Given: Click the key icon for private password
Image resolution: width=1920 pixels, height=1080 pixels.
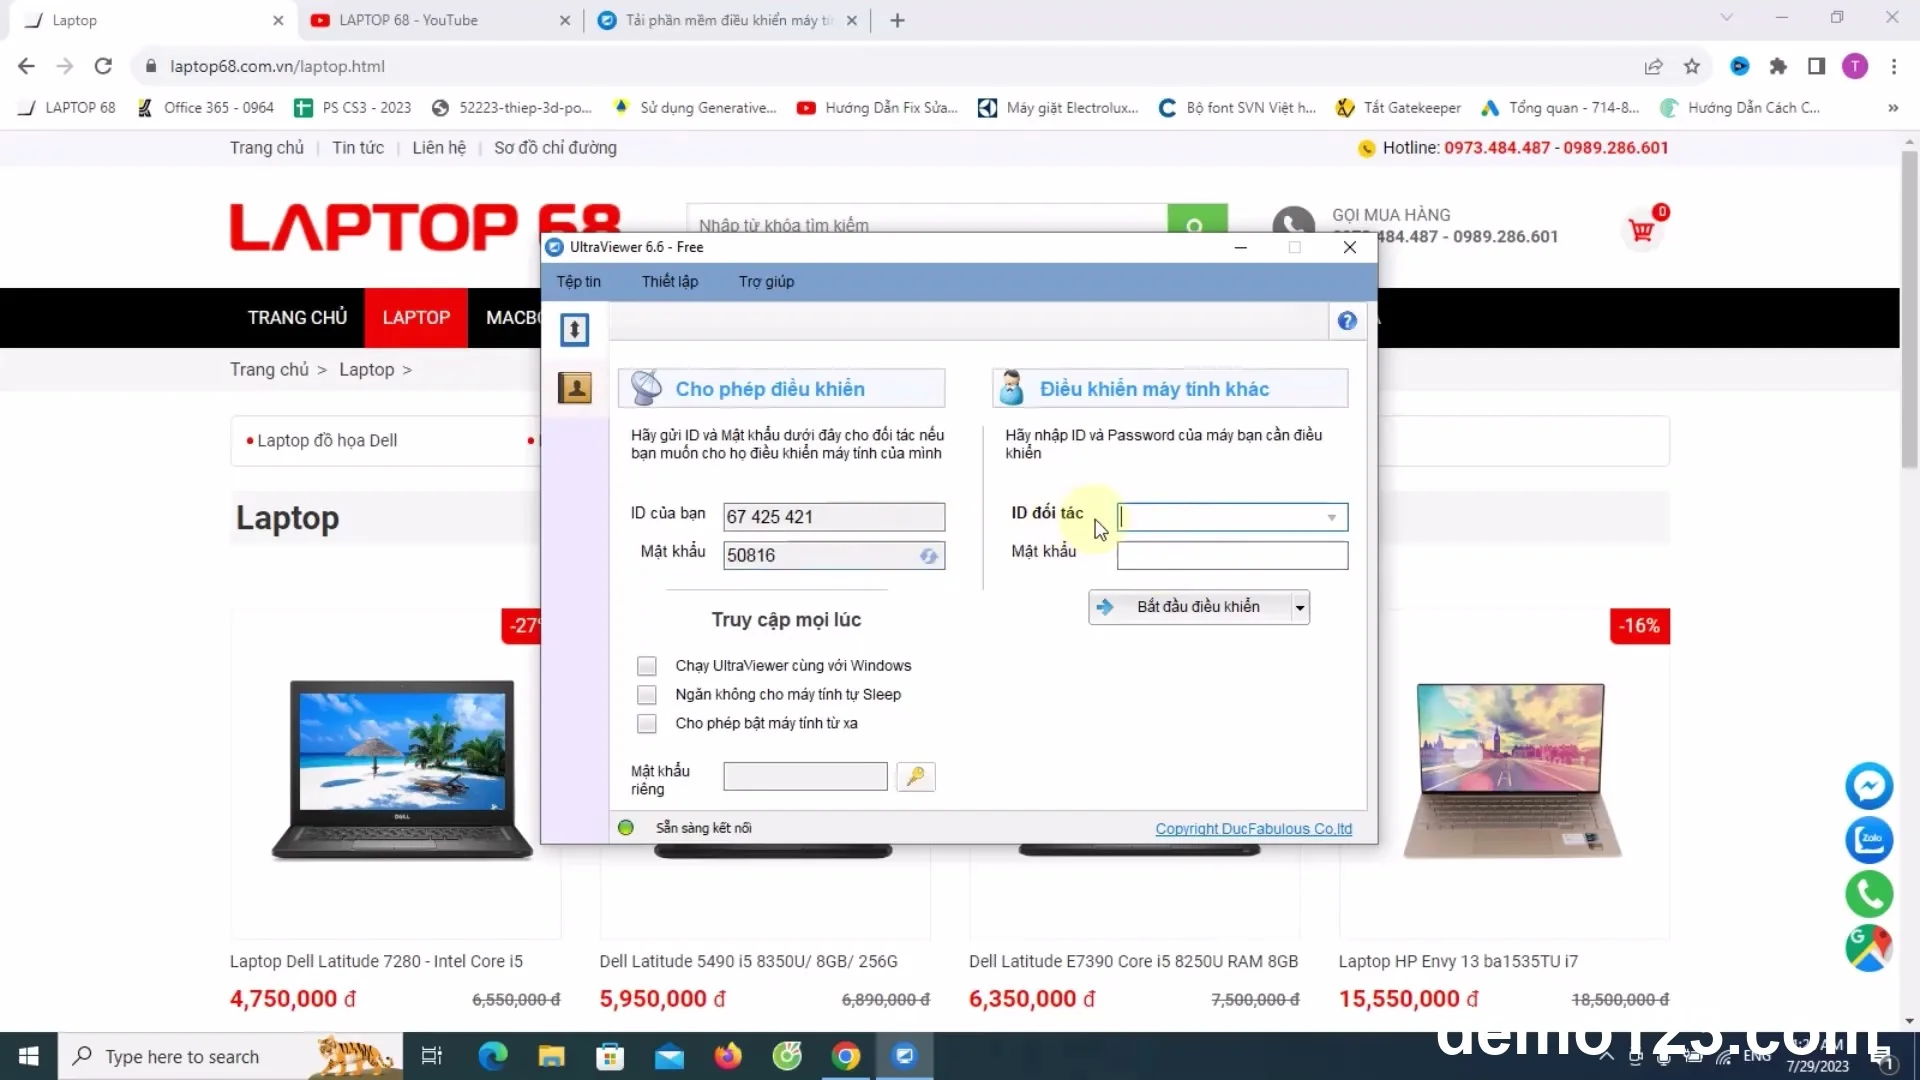Looking at the screenshot, I should coord(915,777).
